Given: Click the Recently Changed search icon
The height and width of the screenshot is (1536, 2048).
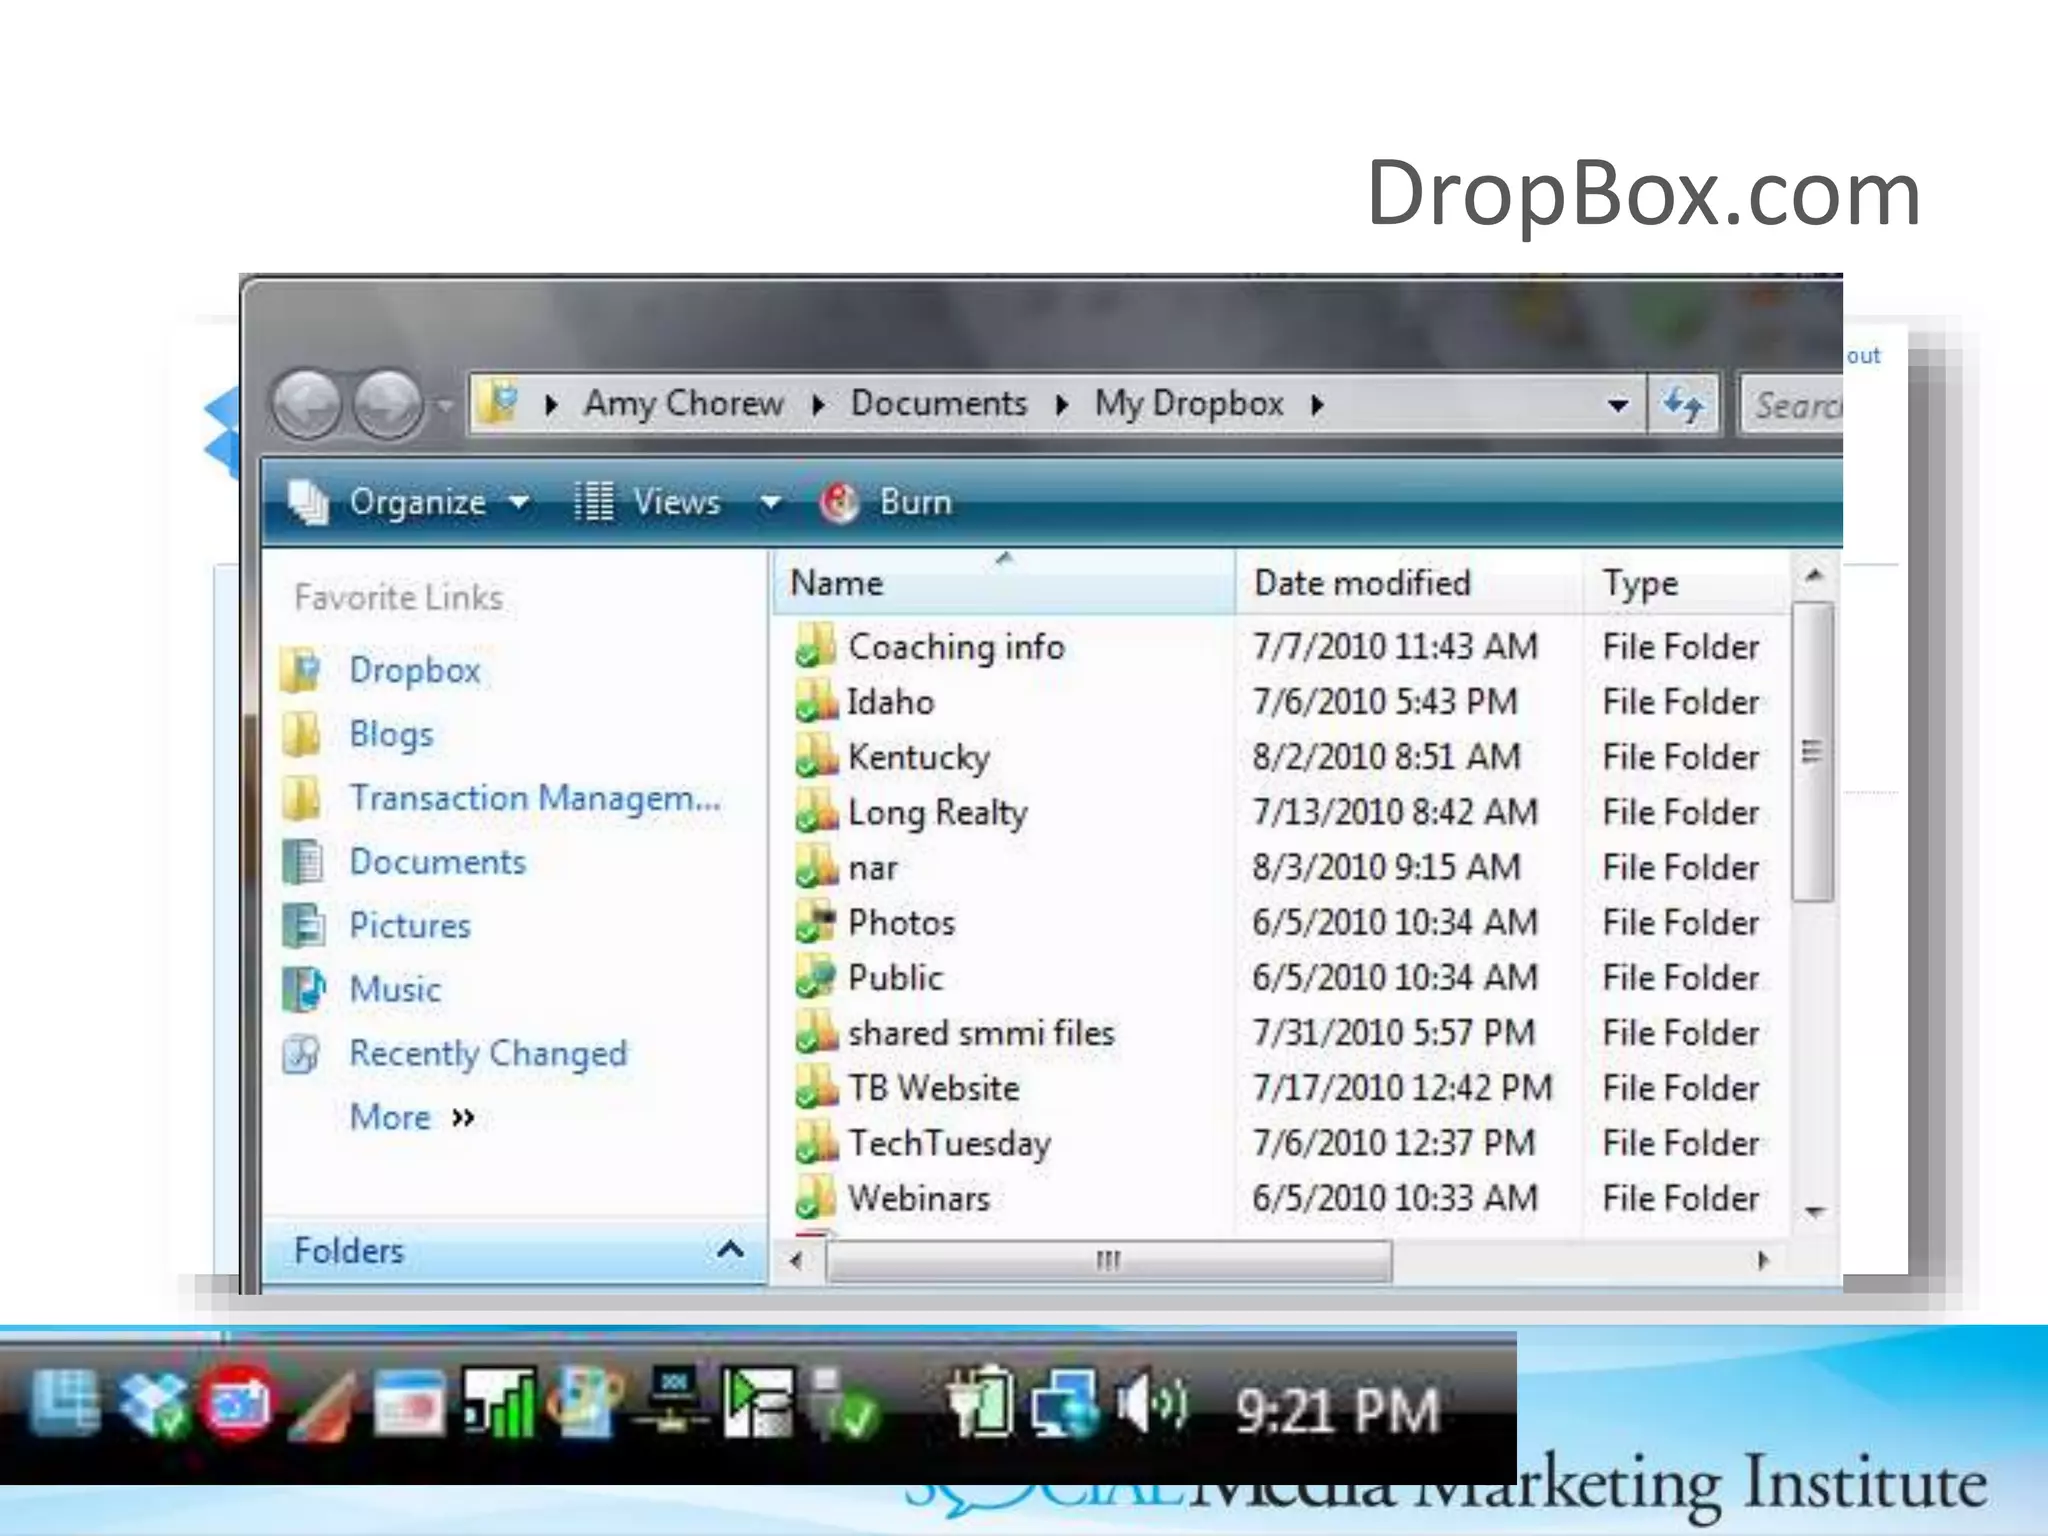Looking at the screenshot, I should 301,1053.
